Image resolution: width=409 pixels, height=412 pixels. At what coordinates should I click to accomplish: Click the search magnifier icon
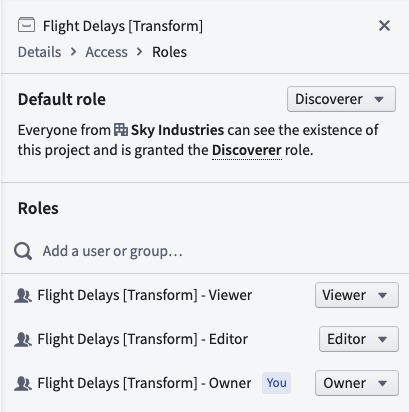23,251
